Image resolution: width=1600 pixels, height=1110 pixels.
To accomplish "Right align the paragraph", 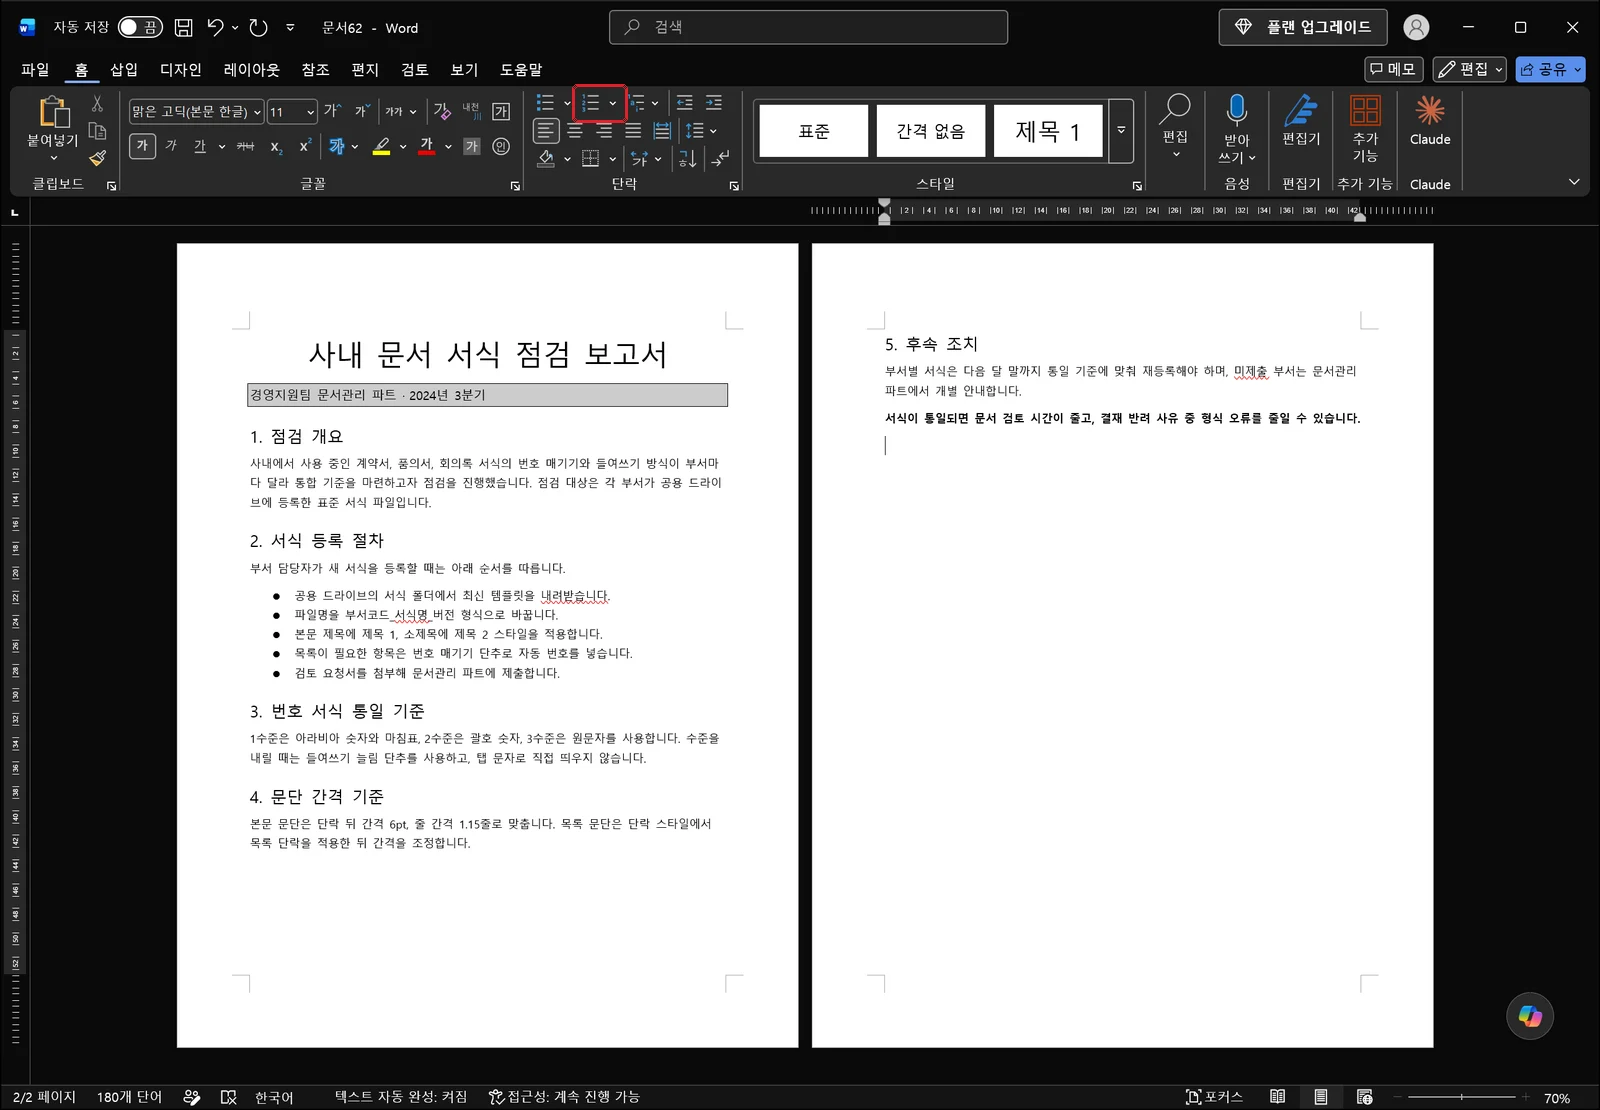I will point(604,131).
